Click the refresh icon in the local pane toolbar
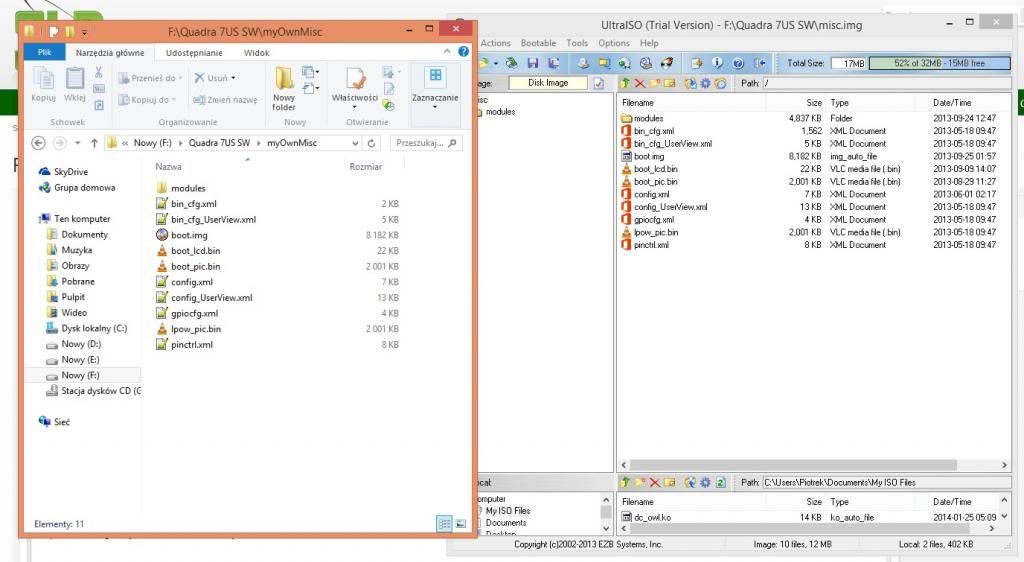1024x562 pixels. (x=720, y=482)
